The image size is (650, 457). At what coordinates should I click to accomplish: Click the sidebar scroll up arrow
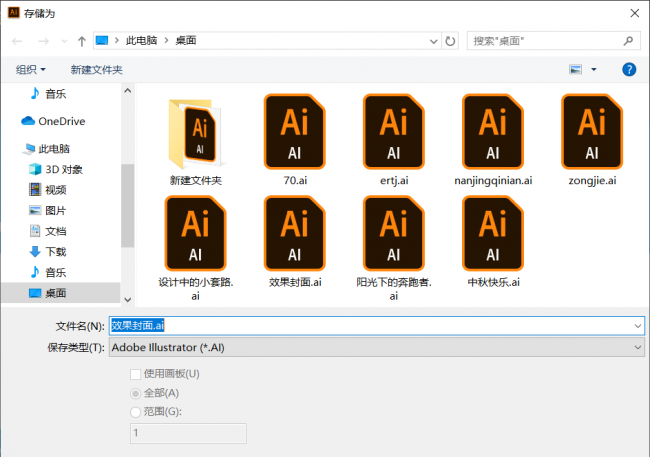(128, 91)
